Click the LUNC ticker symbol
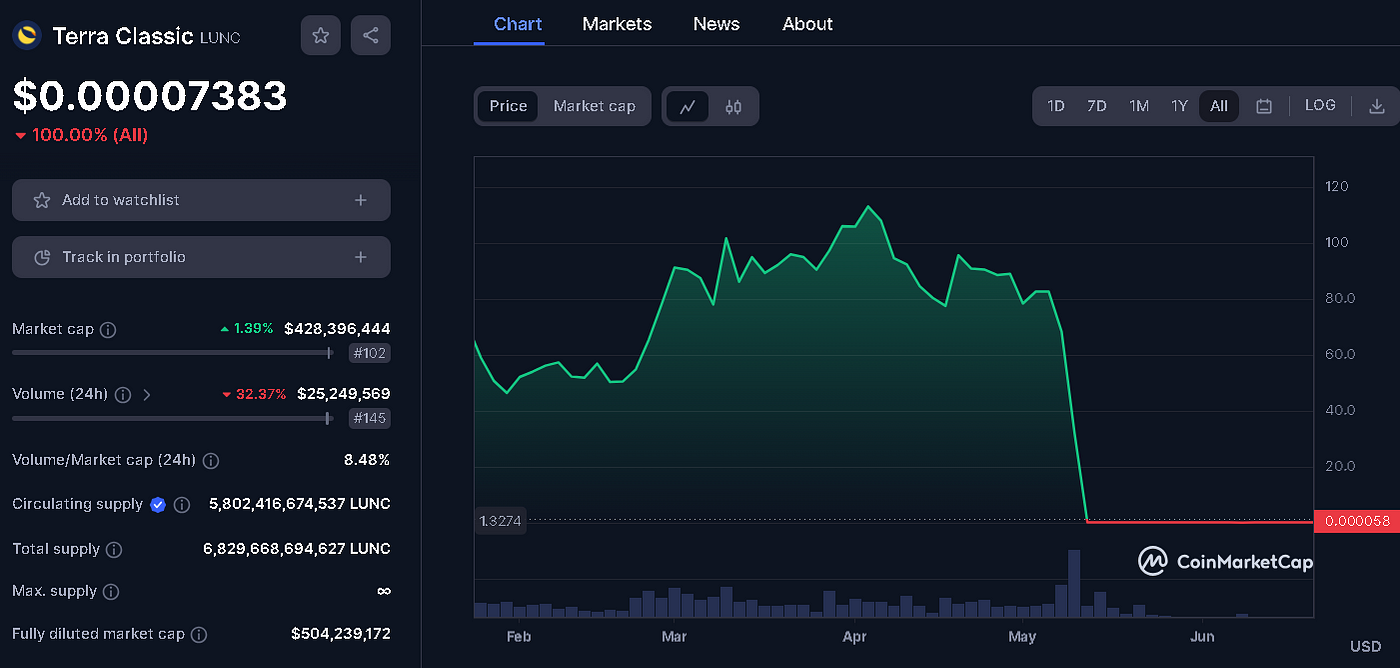This screenshot has height=668, width=1400. (x=220, y=38)
